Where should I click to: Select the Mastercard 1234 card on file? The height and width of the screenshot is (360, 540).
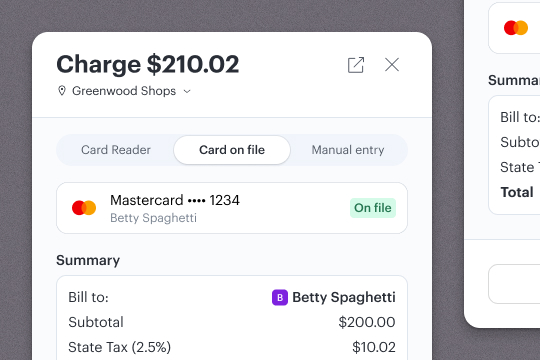click(x=232, y=208)
